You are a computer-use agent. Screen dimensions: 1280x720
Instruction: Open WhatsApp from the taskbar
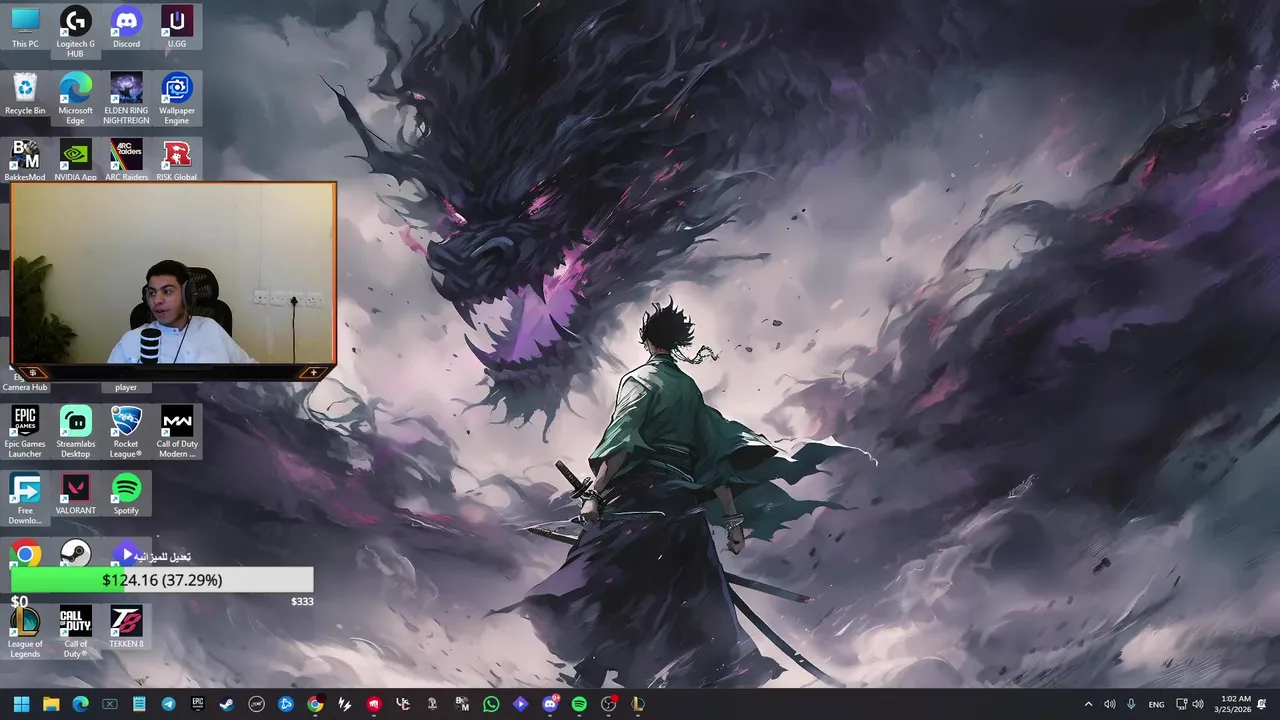click(491, 704)
